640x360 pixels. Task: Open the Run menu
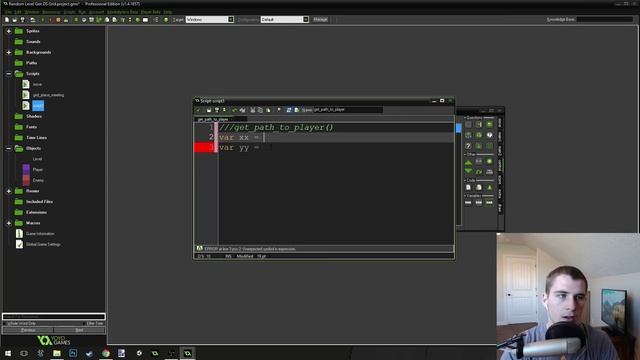[82, 12]
